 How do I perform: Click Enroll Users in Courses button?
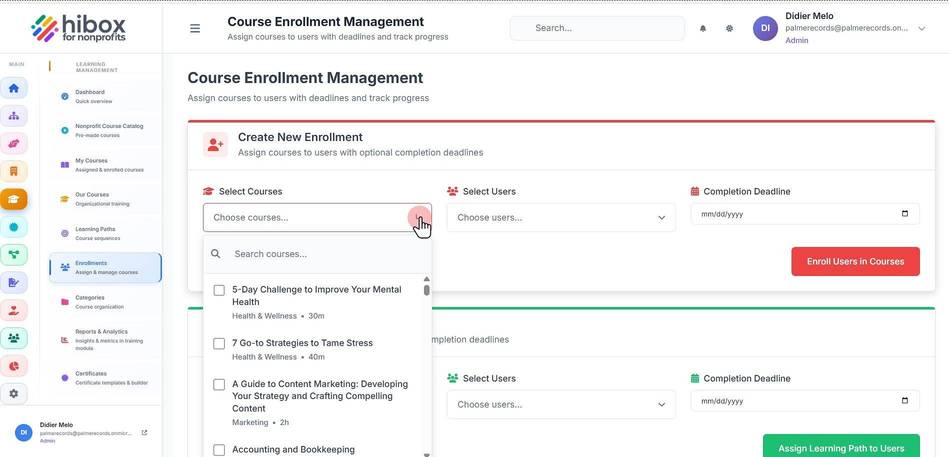point(855,261)
